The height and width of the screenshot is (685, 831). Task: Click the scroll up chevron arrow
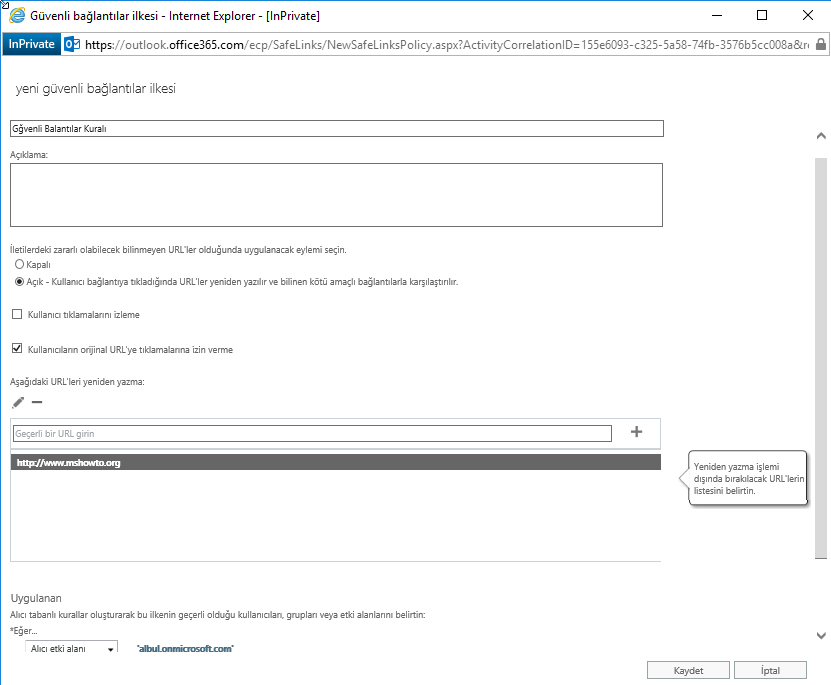coord(821,136)
